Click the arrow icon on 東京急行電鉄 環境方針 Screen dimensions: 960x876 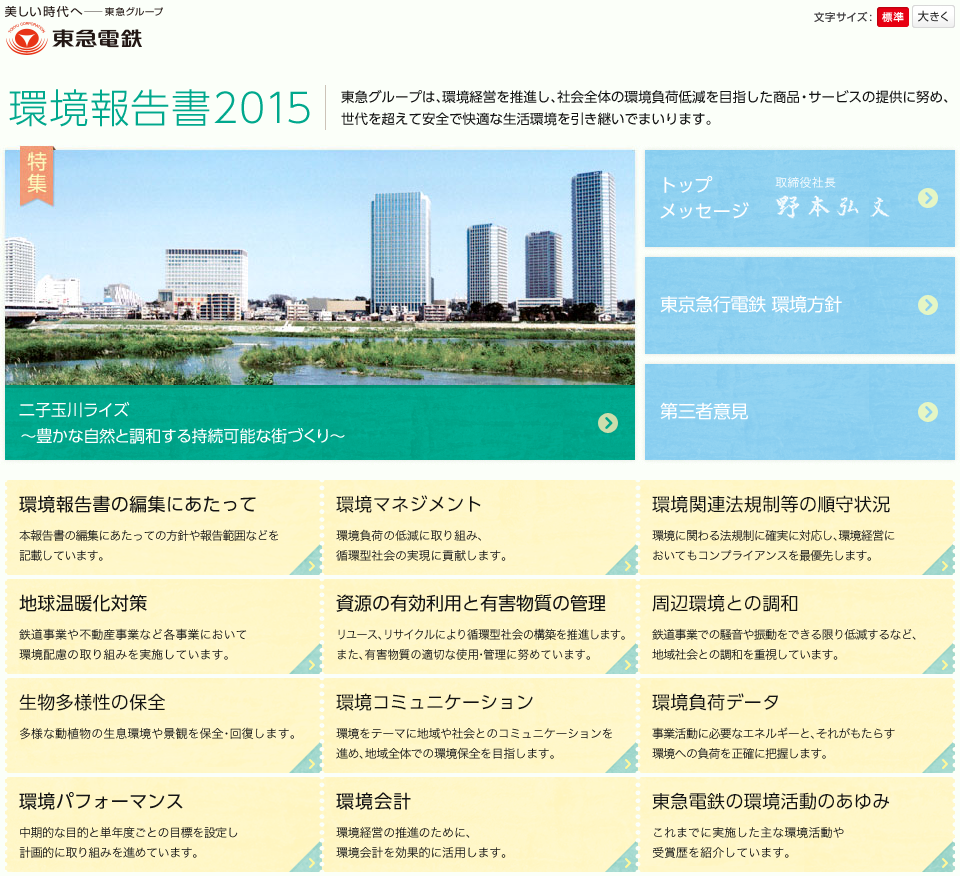[x=928, y=305]
